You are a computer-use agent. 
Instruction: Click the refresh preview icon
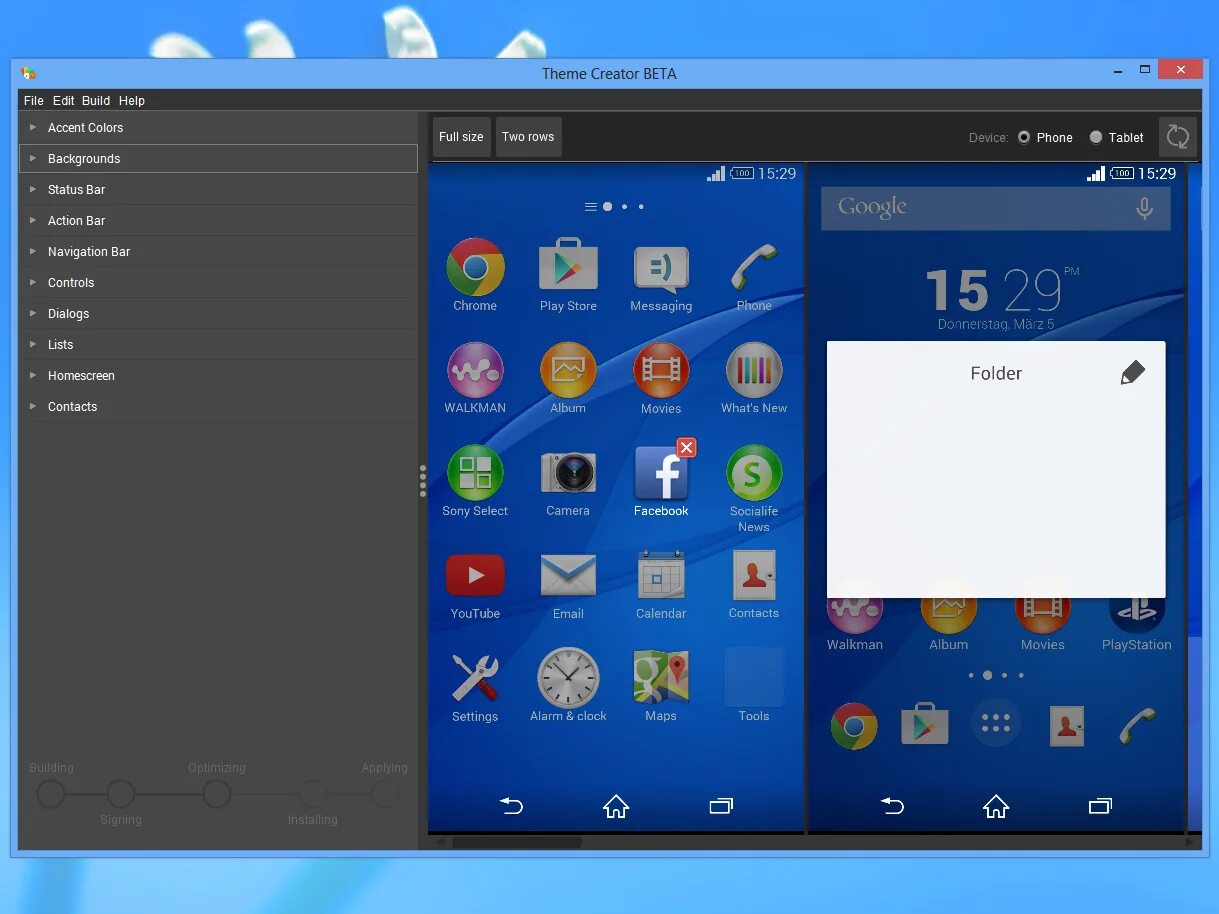[x=1177, y=137]
